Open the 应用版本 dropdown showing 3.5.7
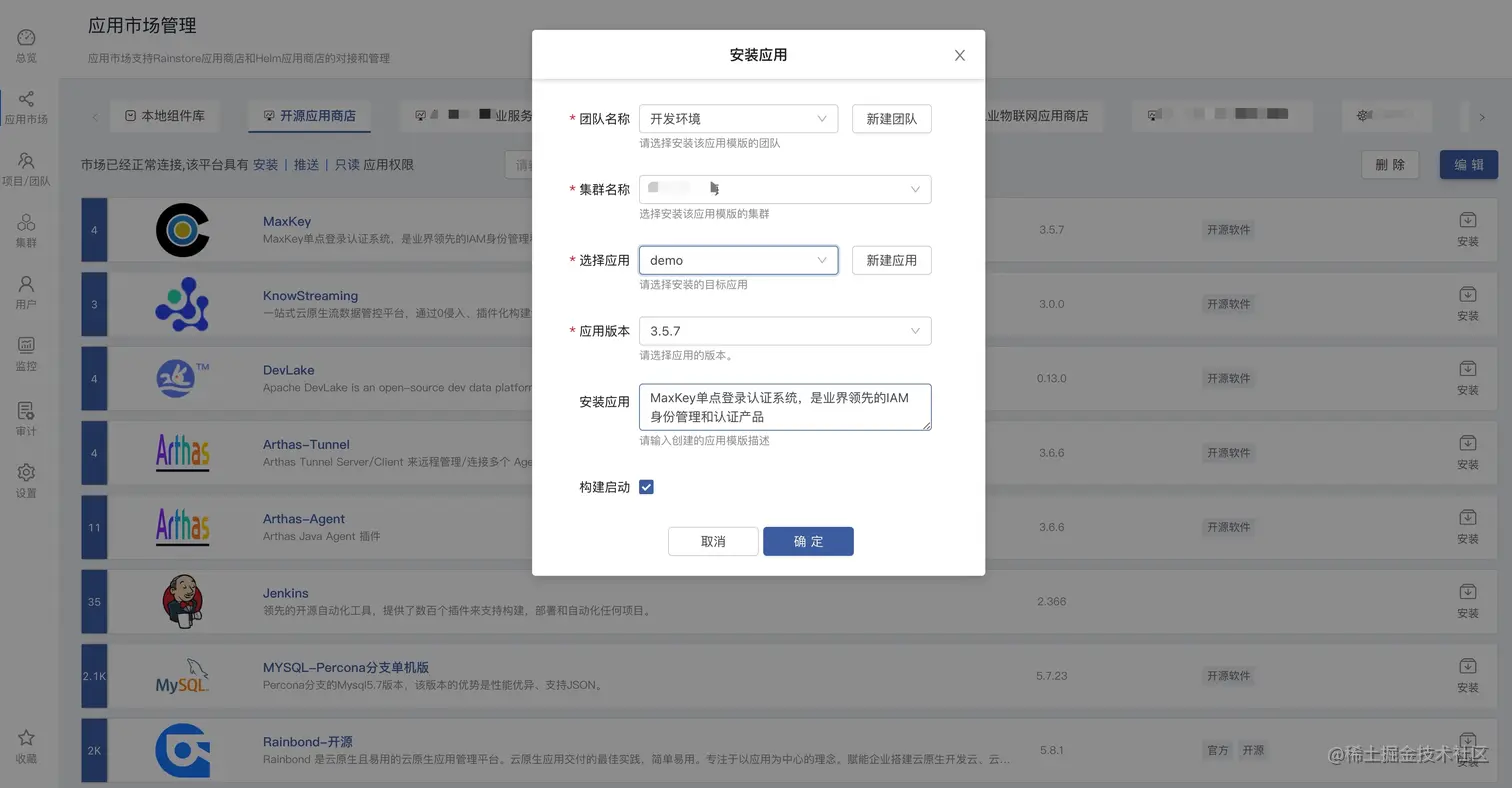Viewport: 1512px width, 788px height. coord(785,331)
